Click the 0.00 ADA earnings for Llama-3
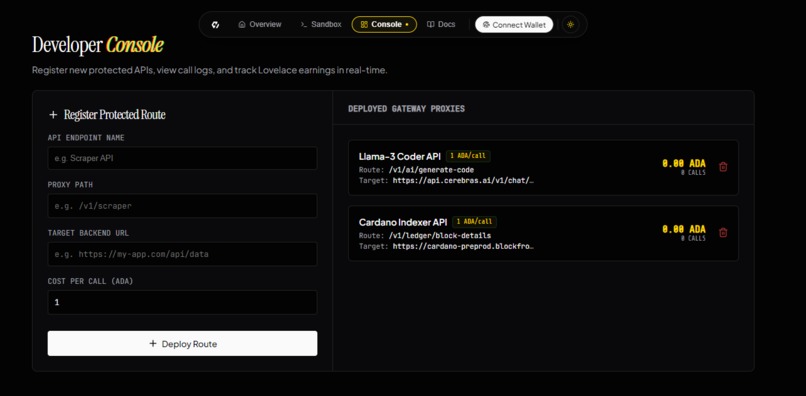806x396 pixels. [x=684, y=164]
